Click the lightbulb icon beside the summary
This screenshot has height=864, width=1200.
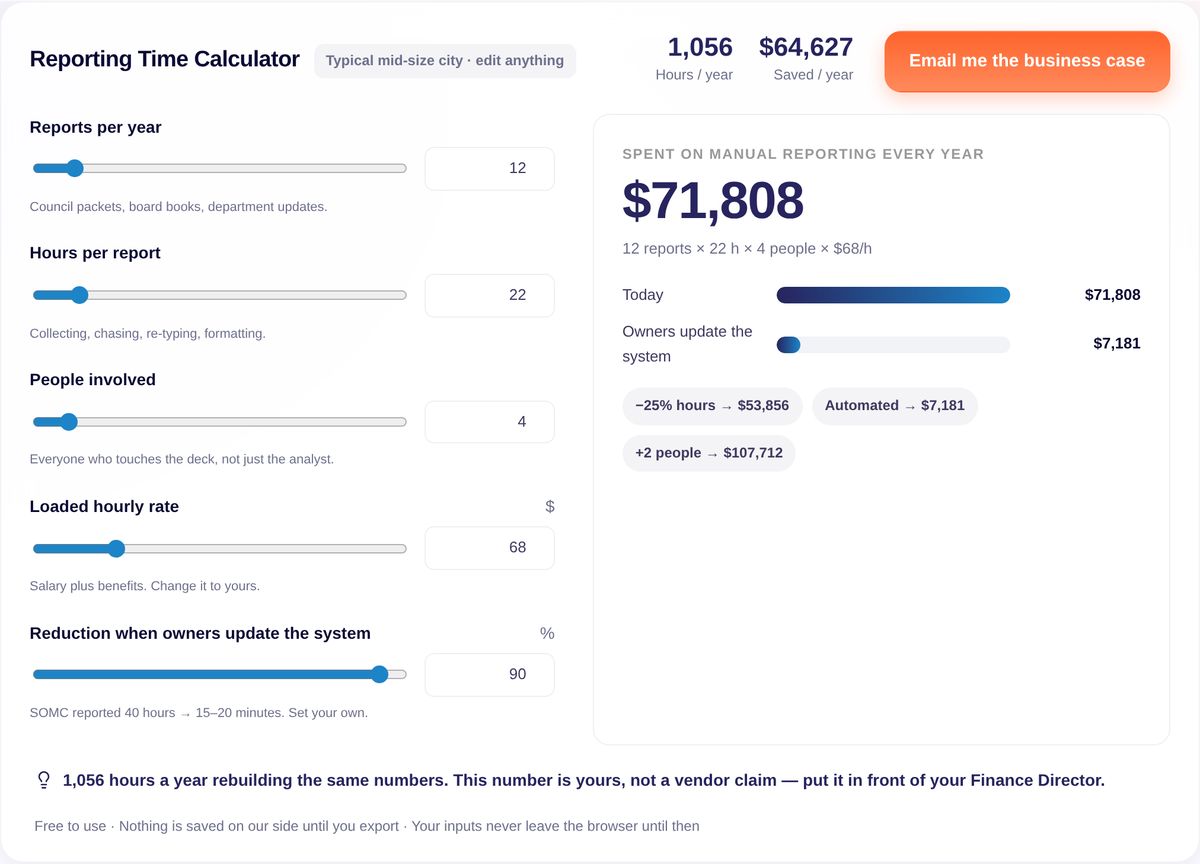pyautogui.click(x=43, y=780)
